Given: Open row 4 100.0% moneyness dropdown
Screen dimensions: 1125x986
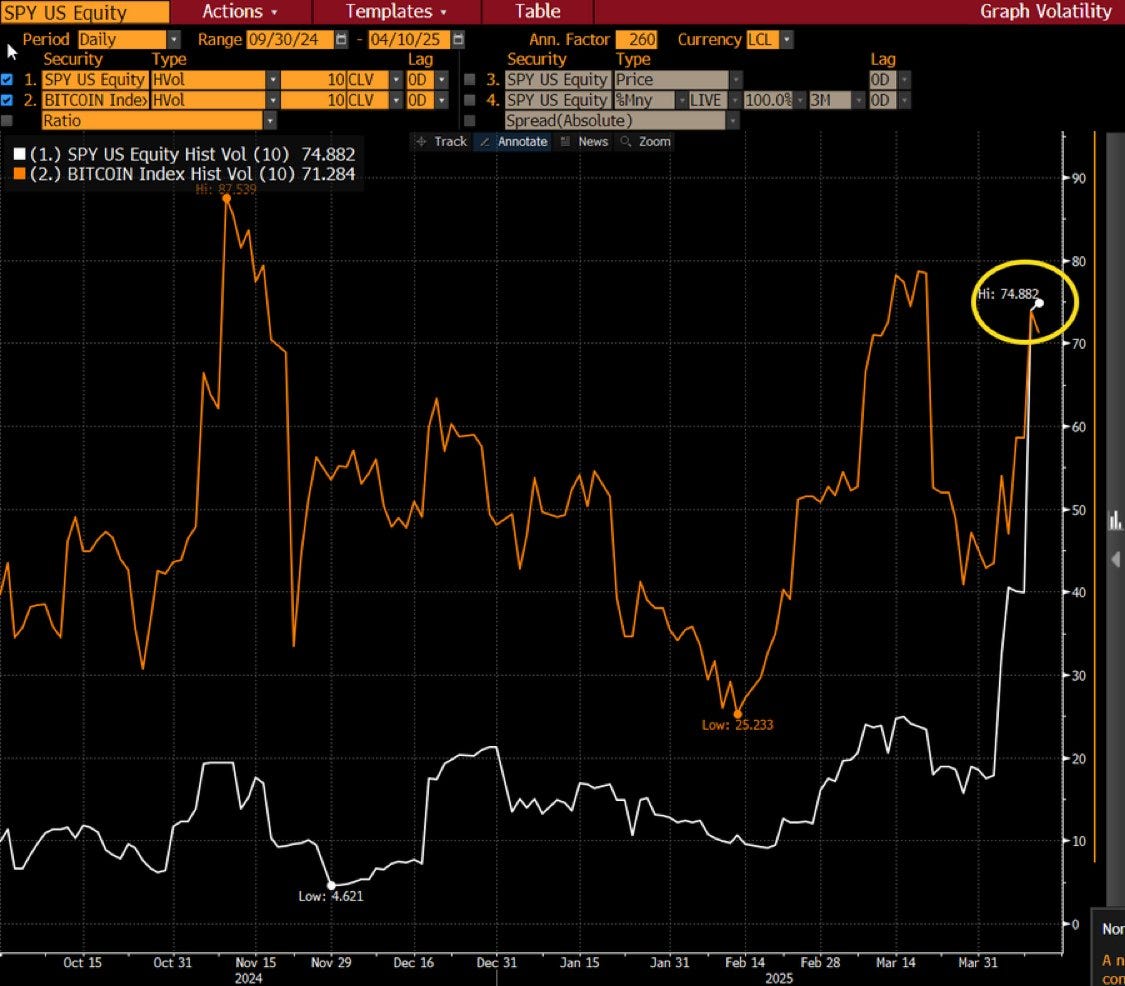Looking at the screenshot, I should coord(800,100).
